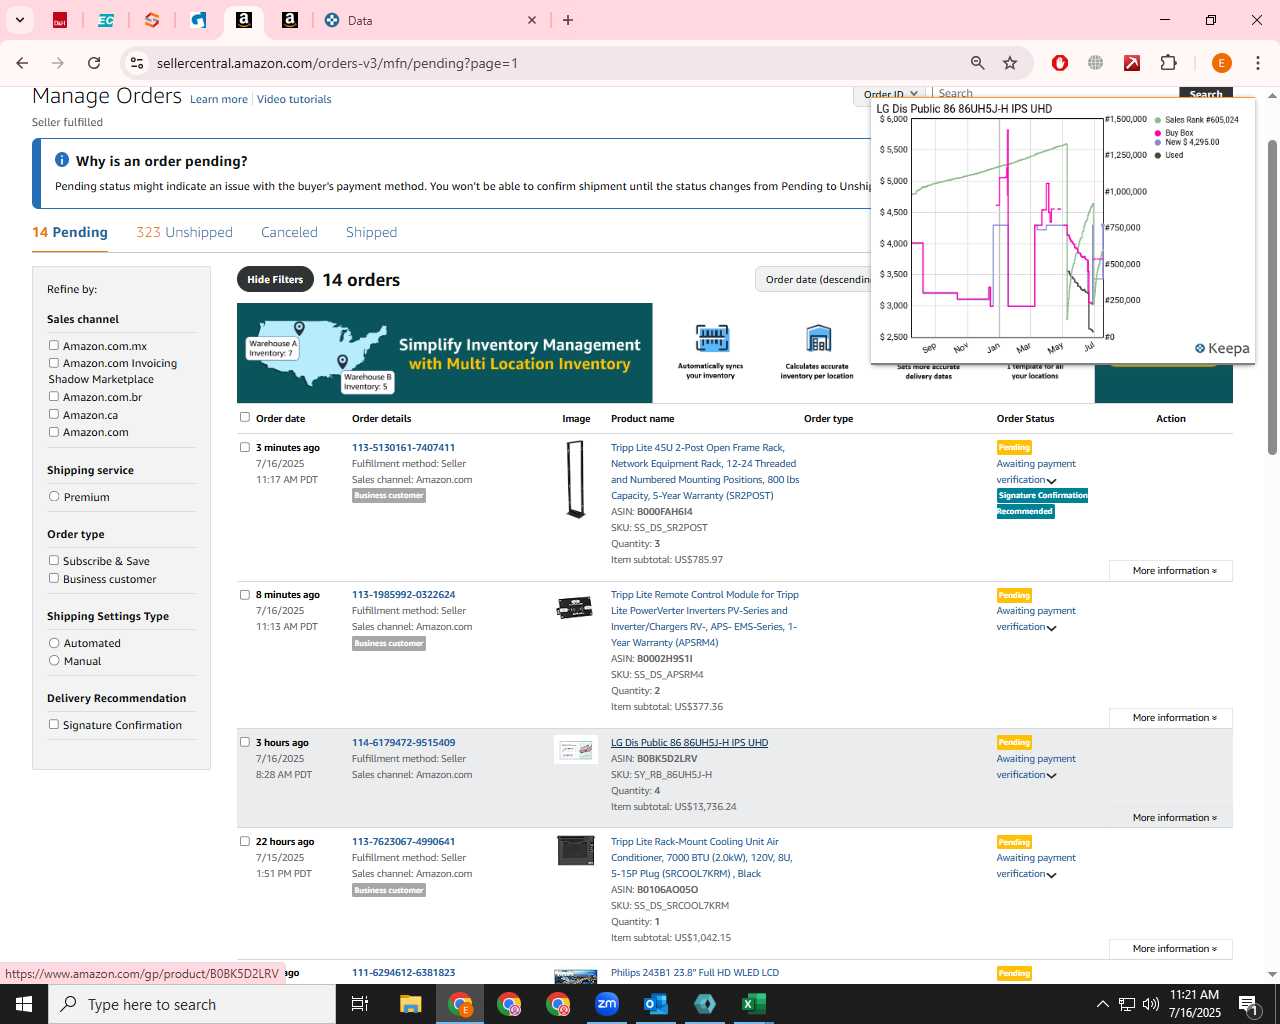Open File Explorer from the taskbar
This screenshot has width=1280, height=1024.
click(410, 1004)
